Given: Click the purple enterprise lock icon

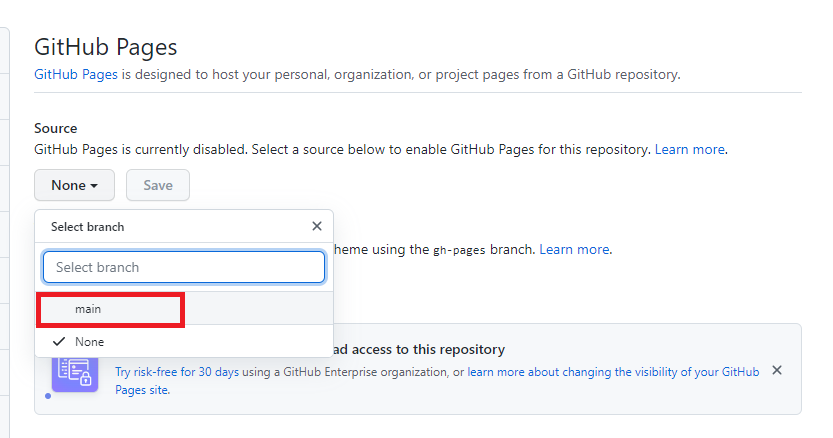Looking at the screenshot, I should [x=75, y=370].
